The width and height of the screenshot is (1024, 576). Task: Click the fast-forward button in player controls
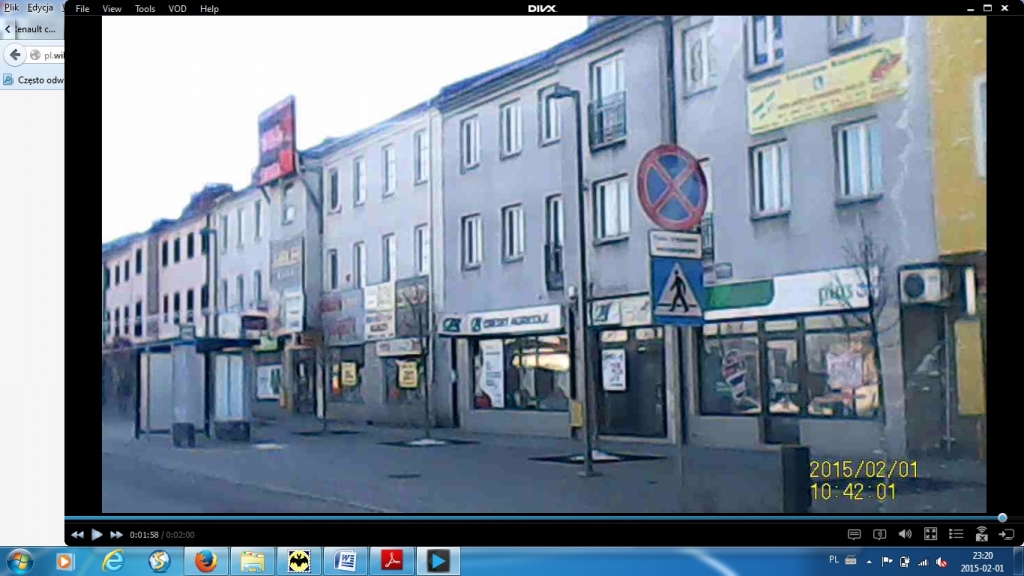click(x=117, y=535)
